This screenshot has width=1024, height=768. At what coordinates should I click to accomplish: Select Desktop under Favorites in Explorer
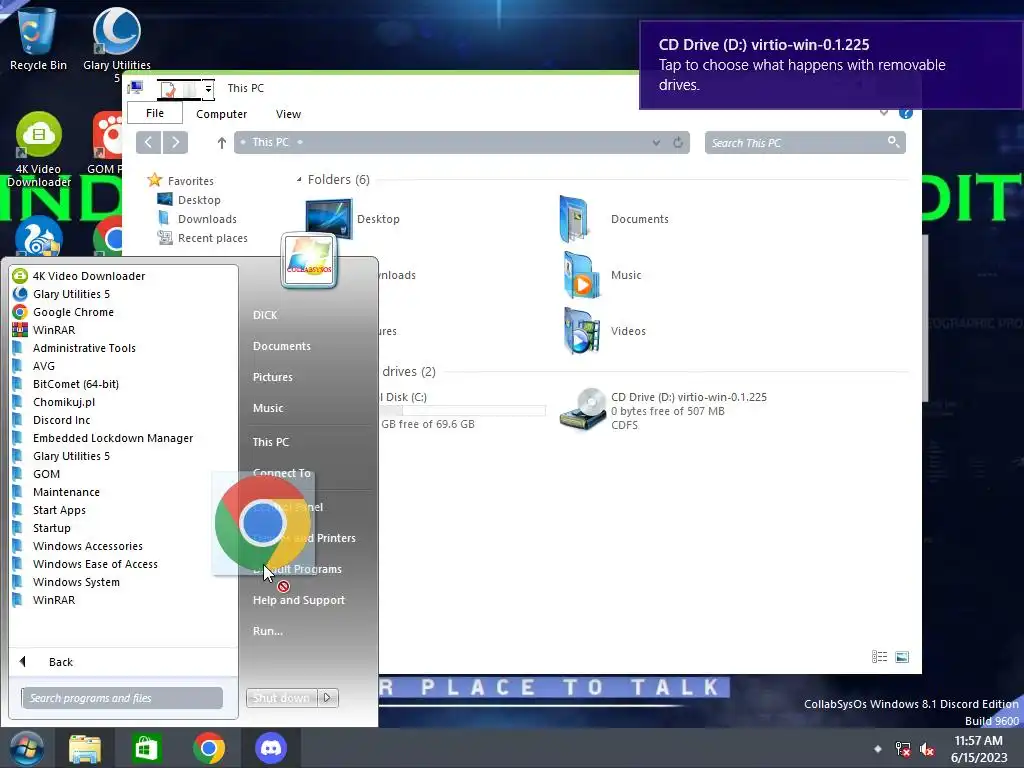pos(199,200)
